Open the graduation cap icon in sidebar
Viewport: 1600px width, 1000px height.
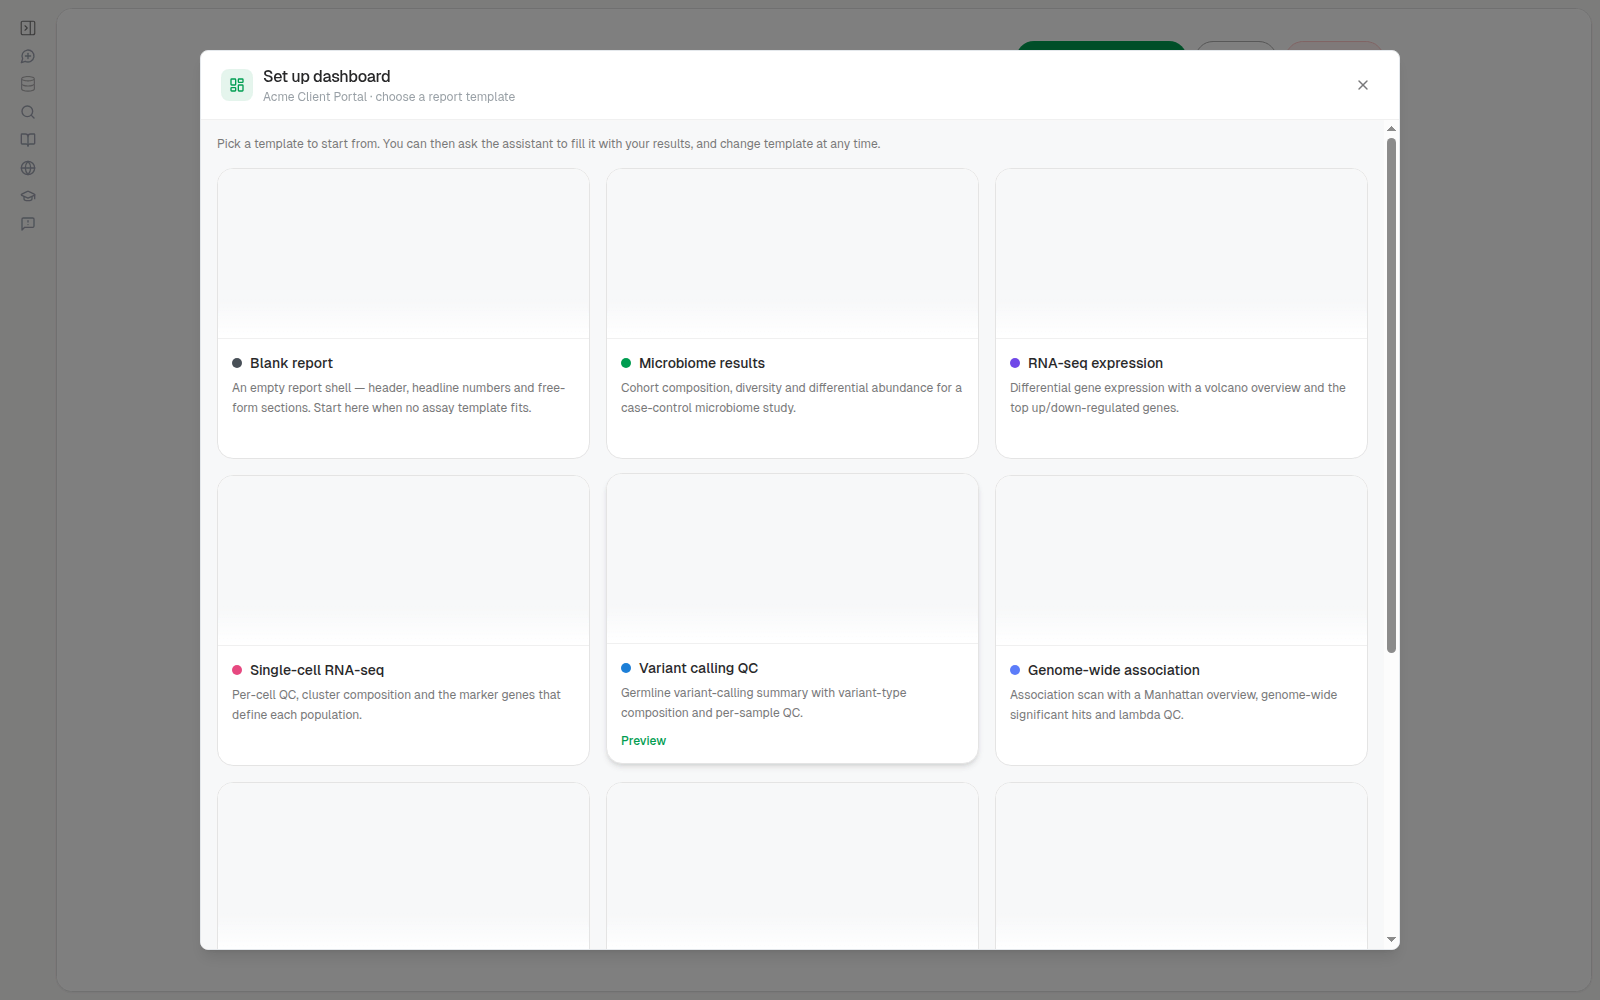coord(28,196)
